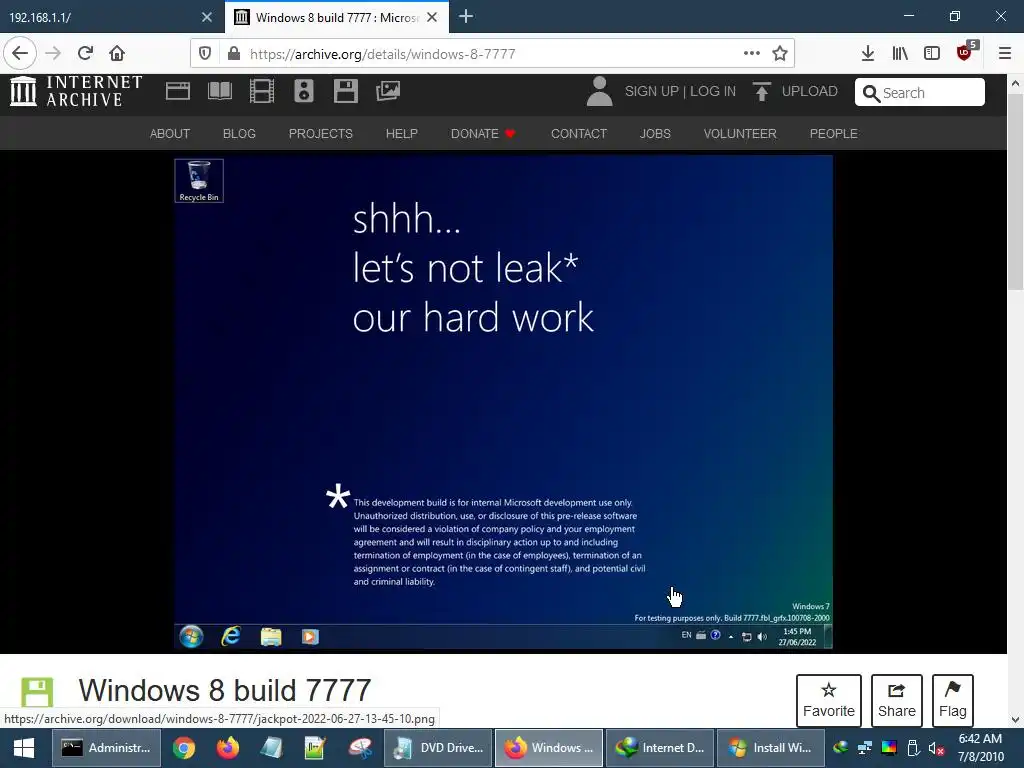Open the Texts book icon
Screen dimensions: 1024x768
(x=220, y=91)
